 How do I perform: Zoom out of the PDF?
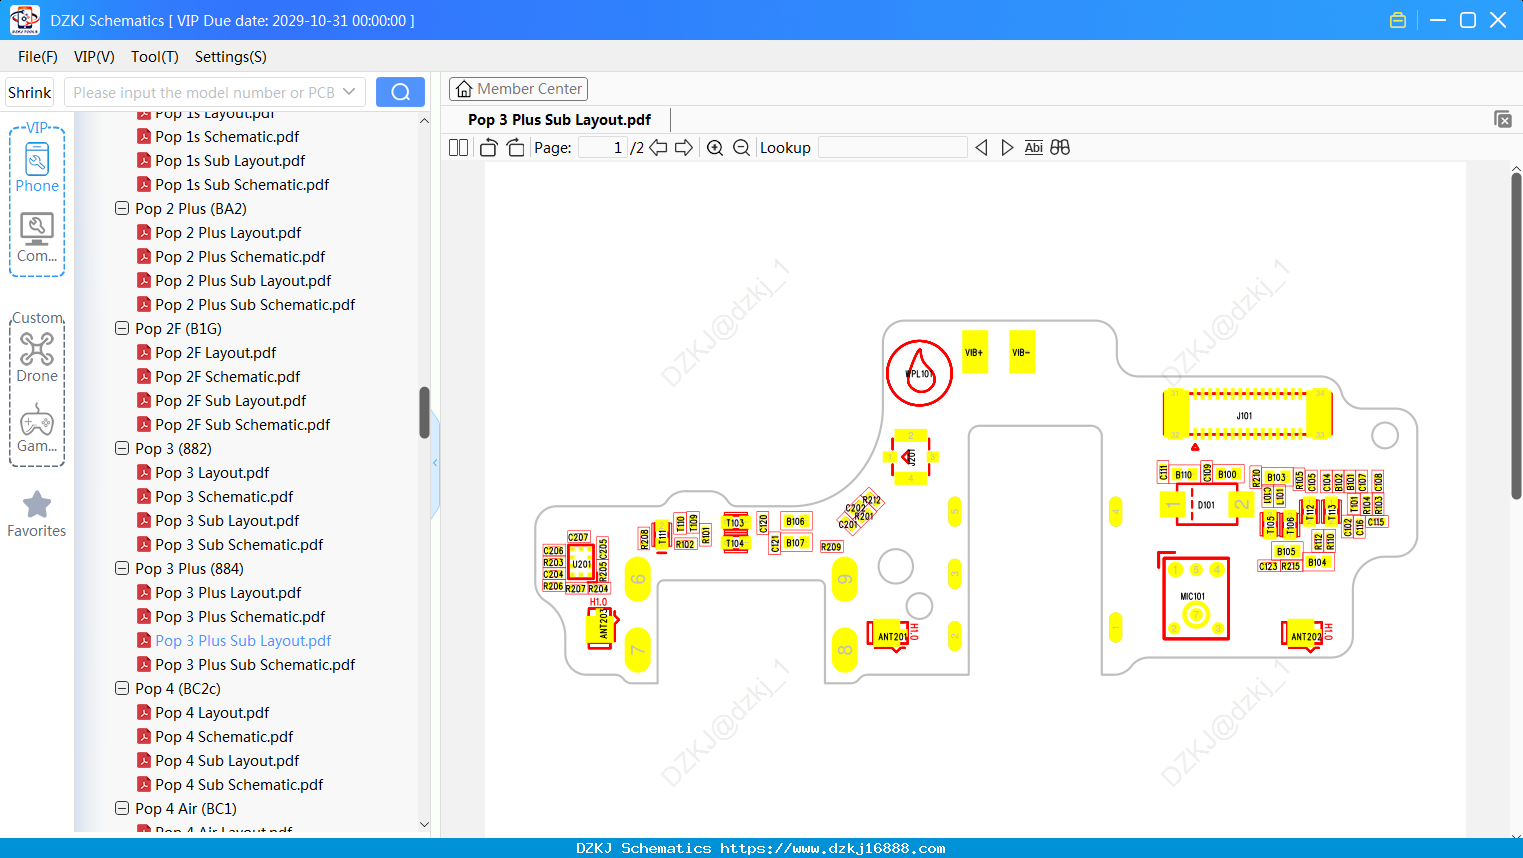click(x=741, y=148)
